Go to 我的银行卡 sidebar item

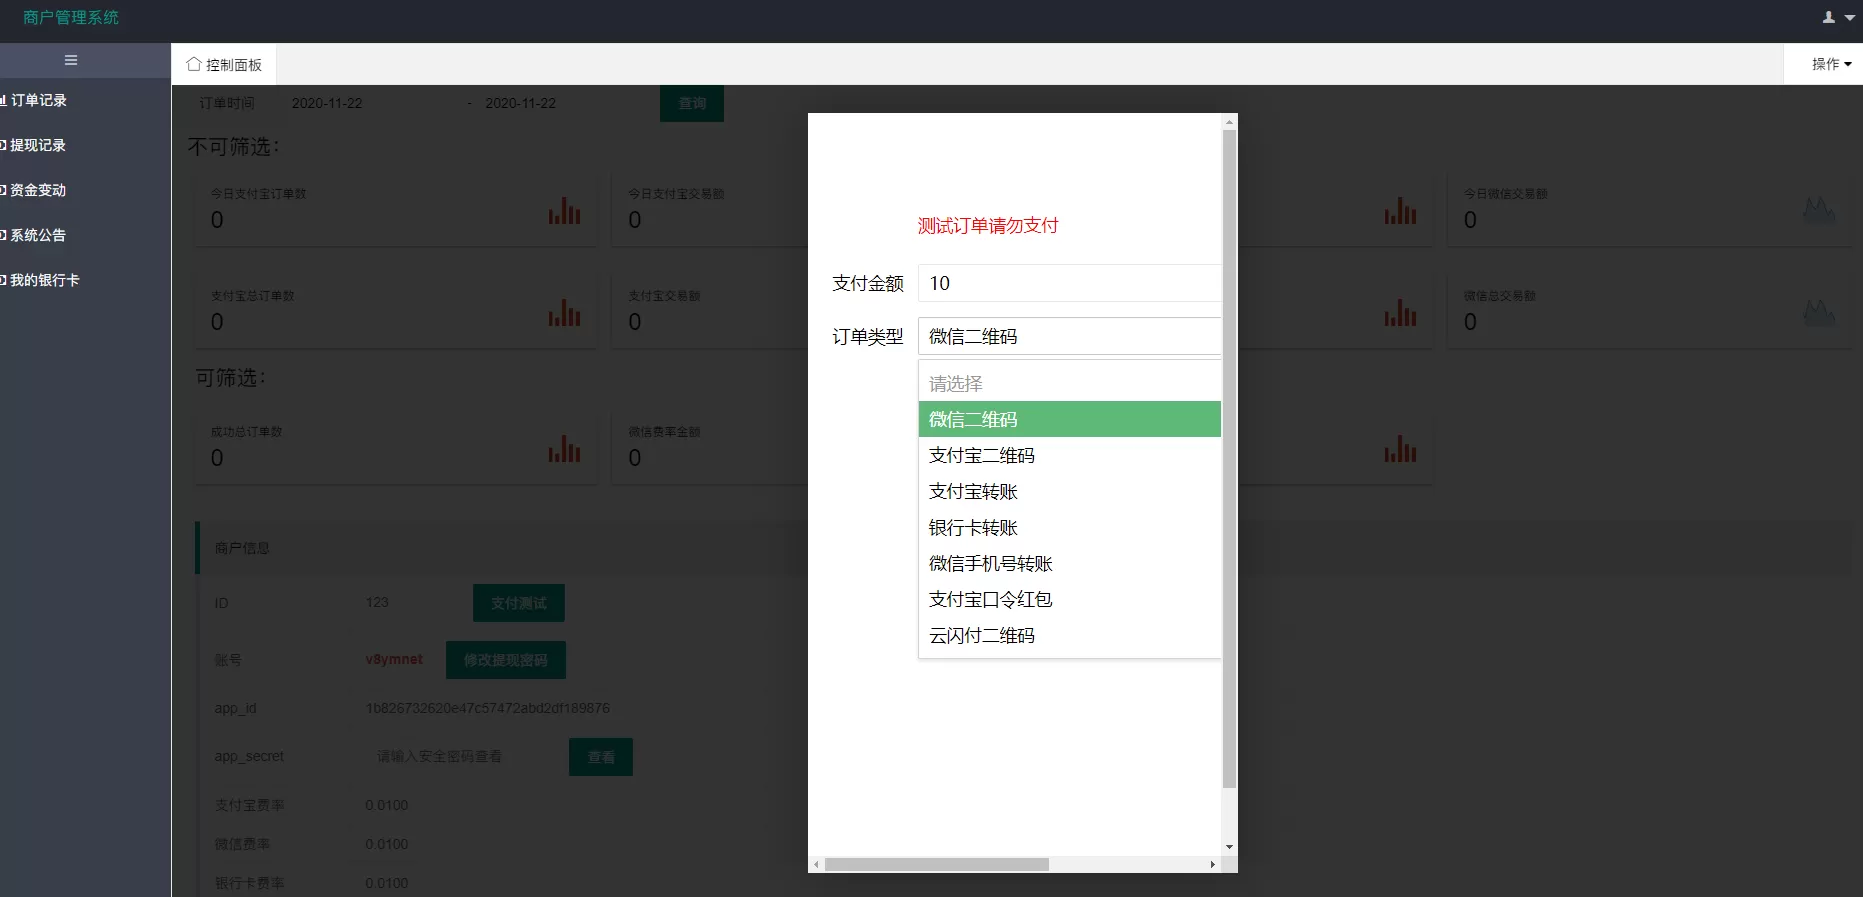tap(45, 280)
